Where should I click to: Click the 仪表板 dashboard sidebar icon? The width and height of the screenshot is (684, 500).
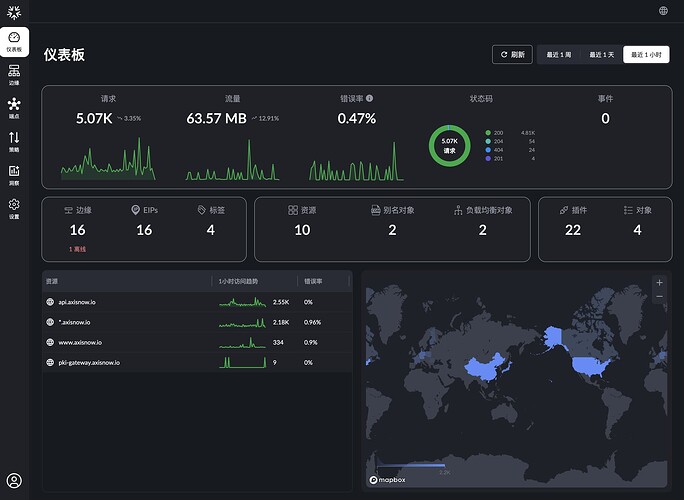click(x=14, y=41)
